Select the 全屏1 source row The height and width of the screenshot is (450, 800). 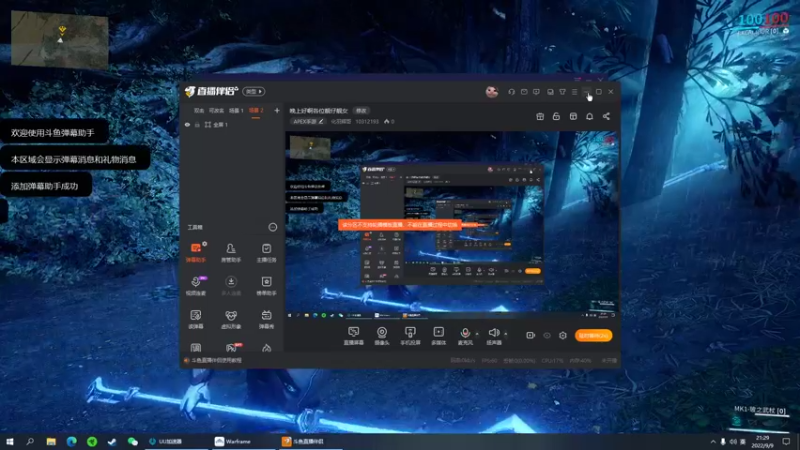click(x=232, y=124)
